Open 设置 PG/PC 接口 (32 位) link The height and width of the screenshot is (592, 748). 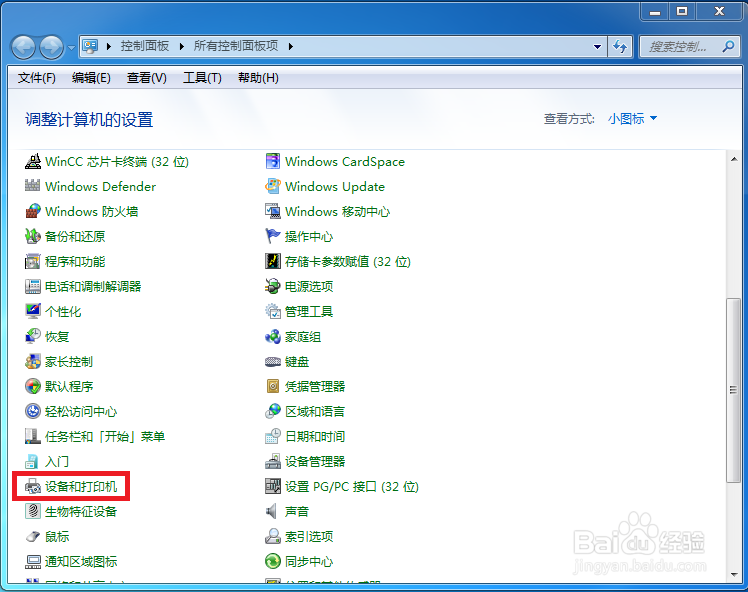pyautogui.click(x=352, y=487)
